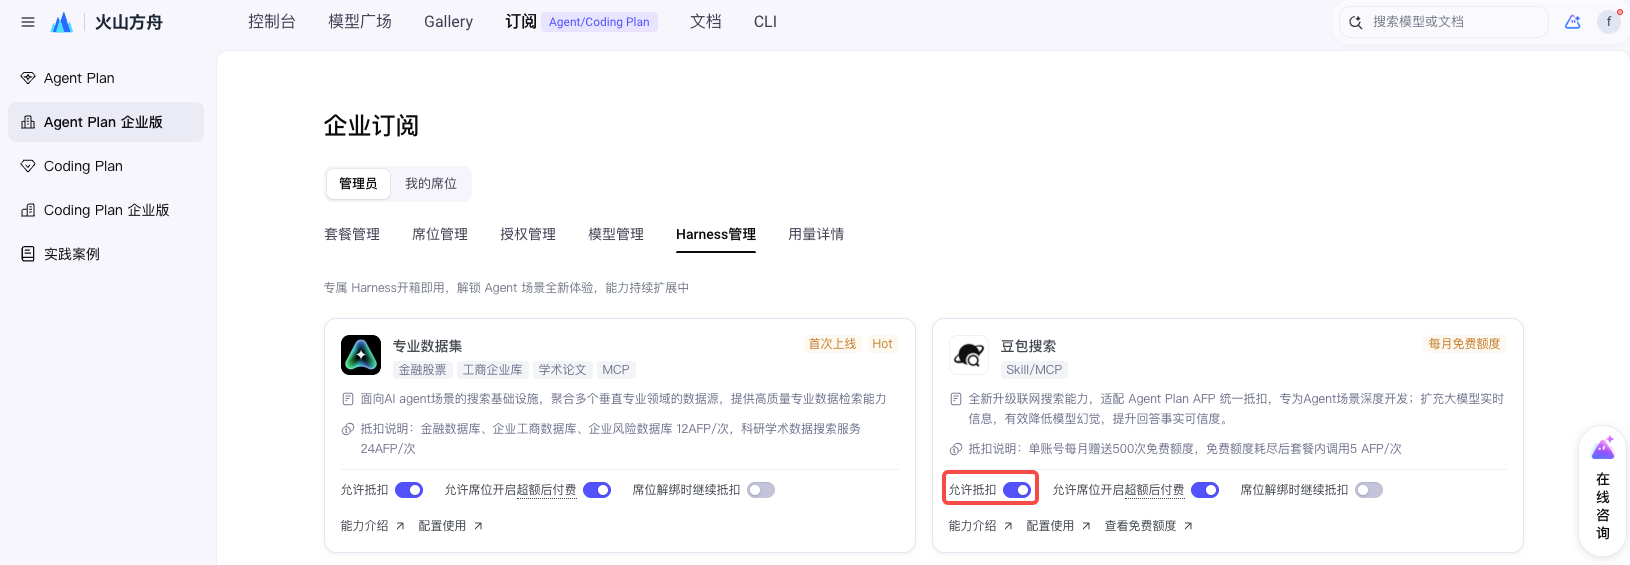Click the Coding Plan 企业版 building icon
Image resolution: width=1630 pixels, height=565 pixels.
coord(28,210)
